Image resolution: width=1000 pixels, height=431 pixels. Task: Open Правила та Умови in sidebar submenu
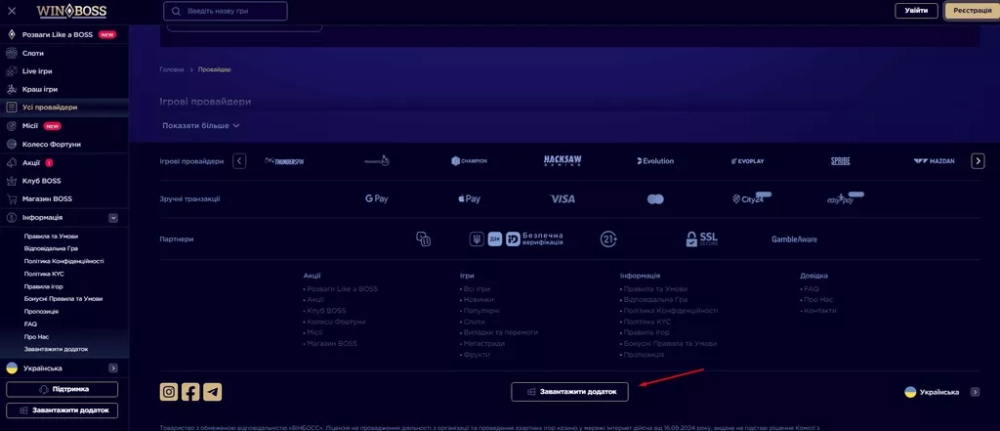51,236
